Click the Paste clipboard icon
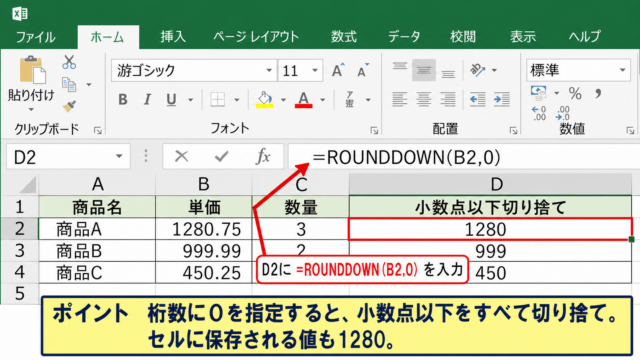Image resolution: width=640 pixels, height=360 pixels. pyautogui.click(x=32, y=69)
